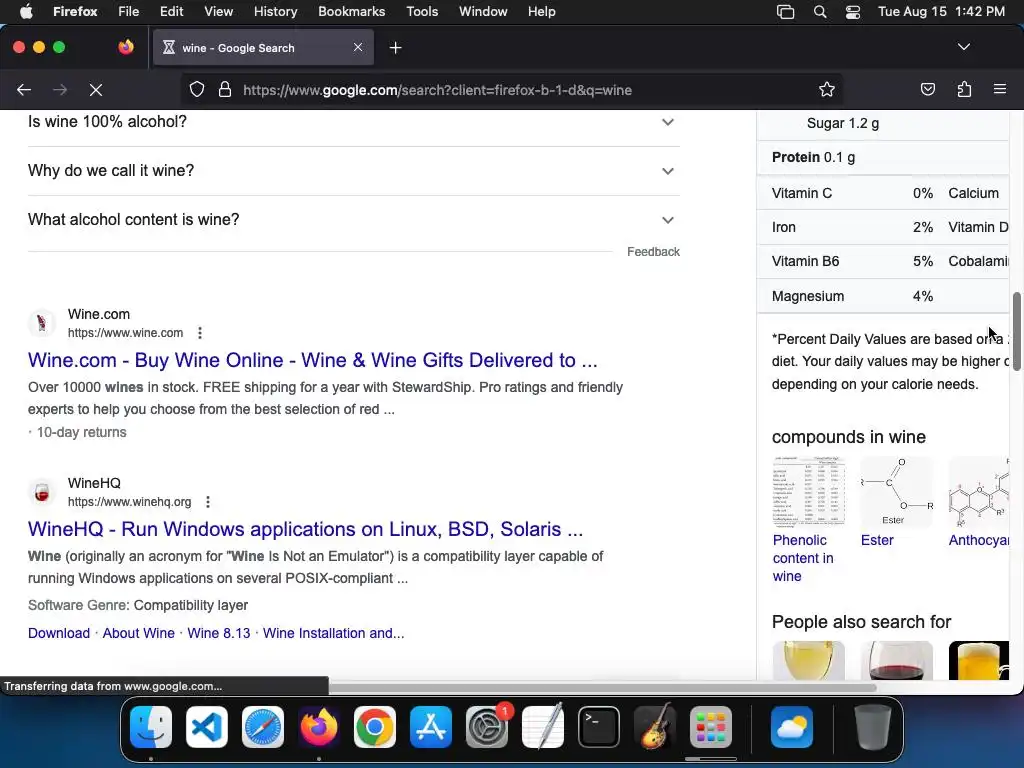Screen dimensions: 1024x768
Task: Open System Settings from dock
Action: (x=487, y=727)
